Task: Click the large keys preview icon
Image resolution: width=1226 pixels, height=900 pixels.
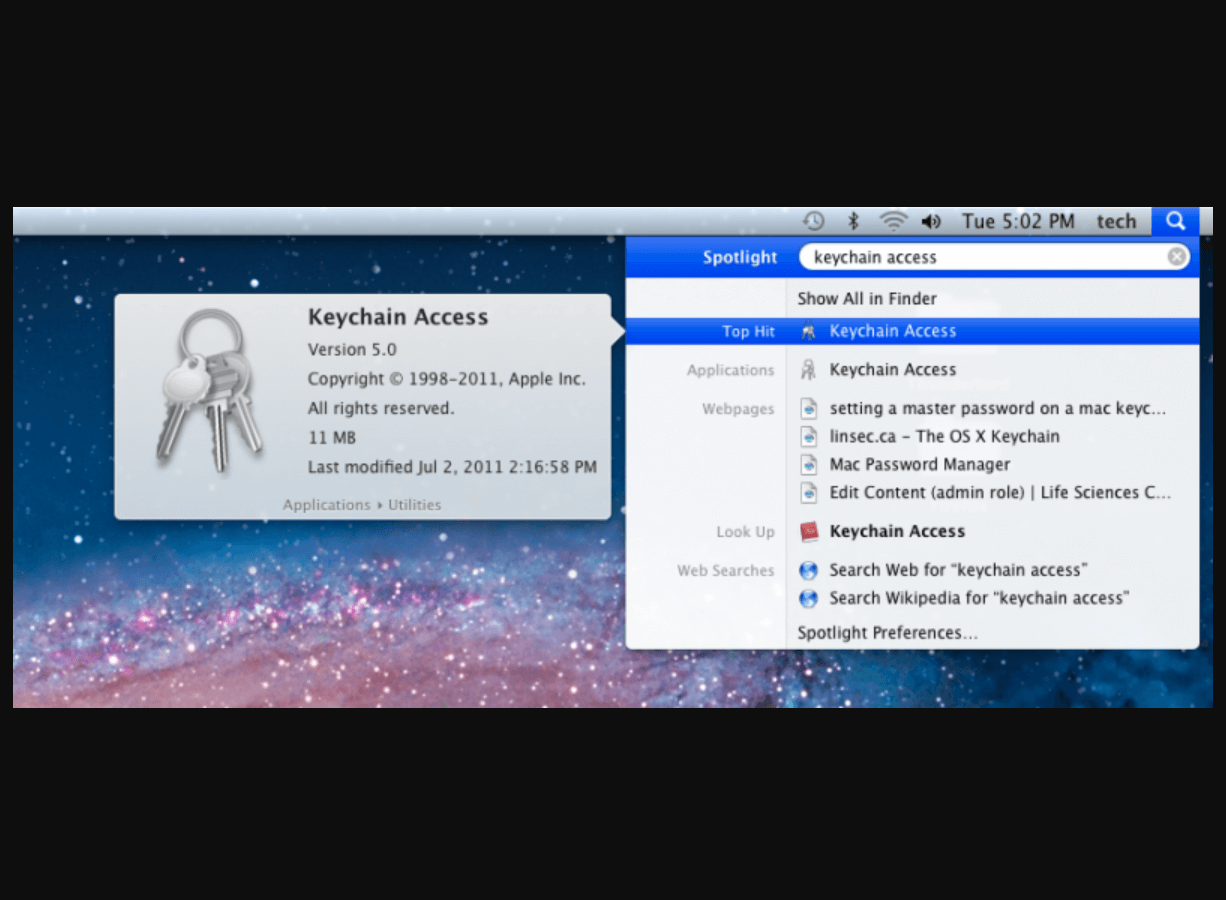Action: click(x=209, y=389)
